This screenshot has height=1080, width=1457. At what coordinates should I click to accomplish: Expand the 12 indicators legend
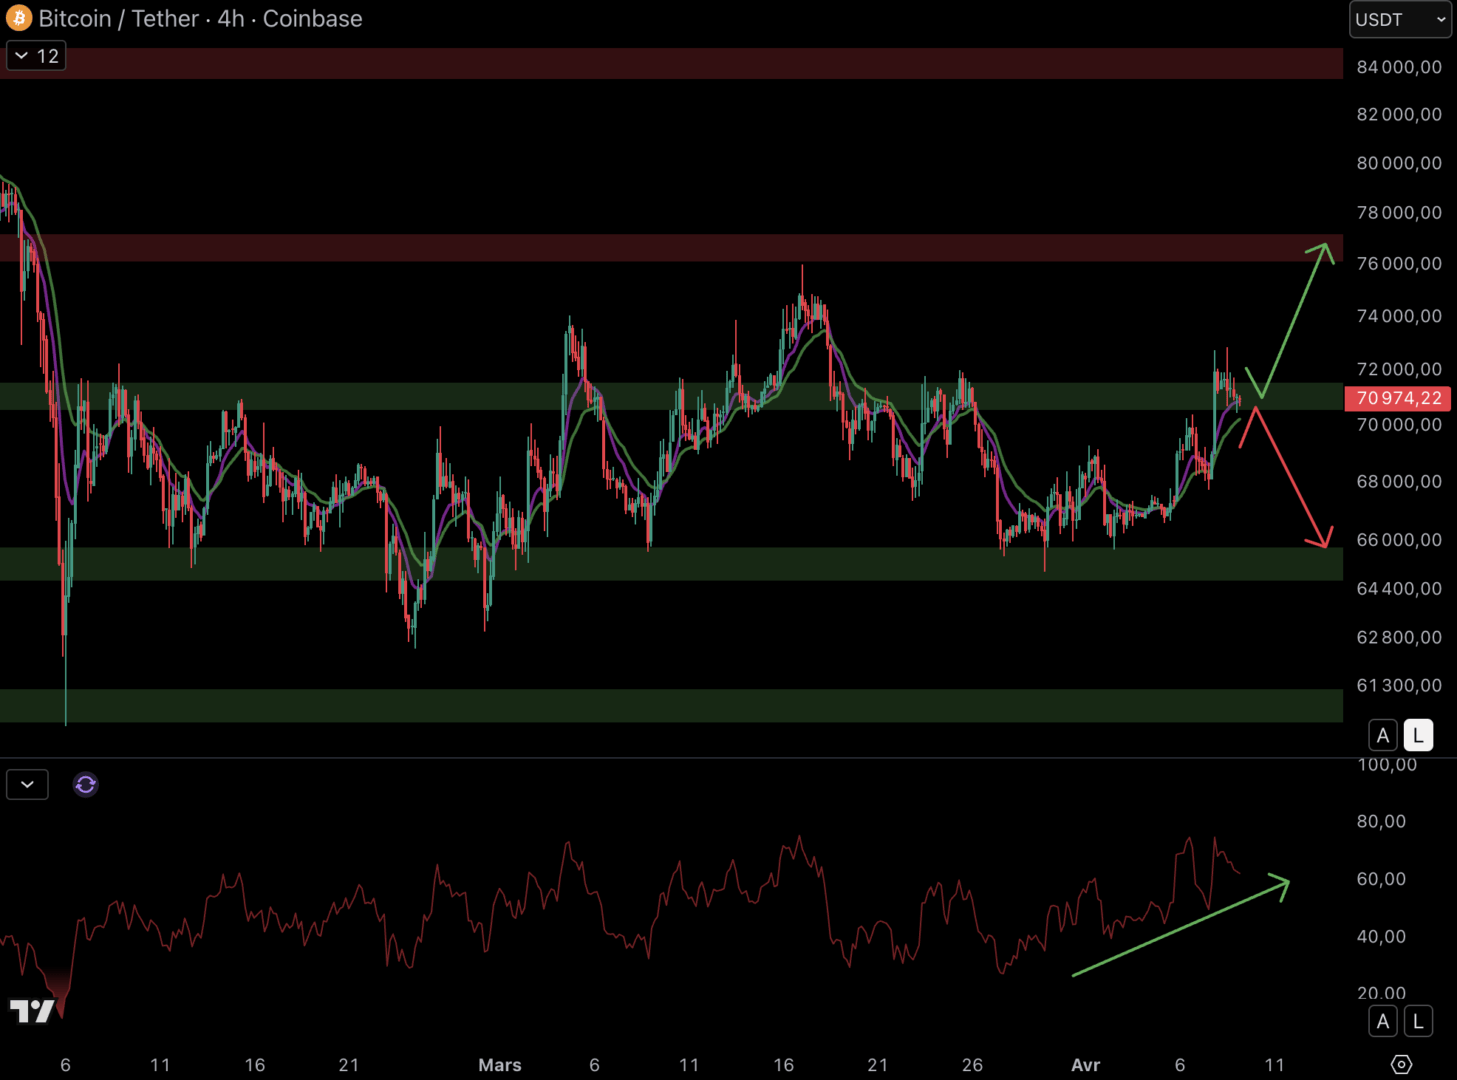(x=36, y=56)
